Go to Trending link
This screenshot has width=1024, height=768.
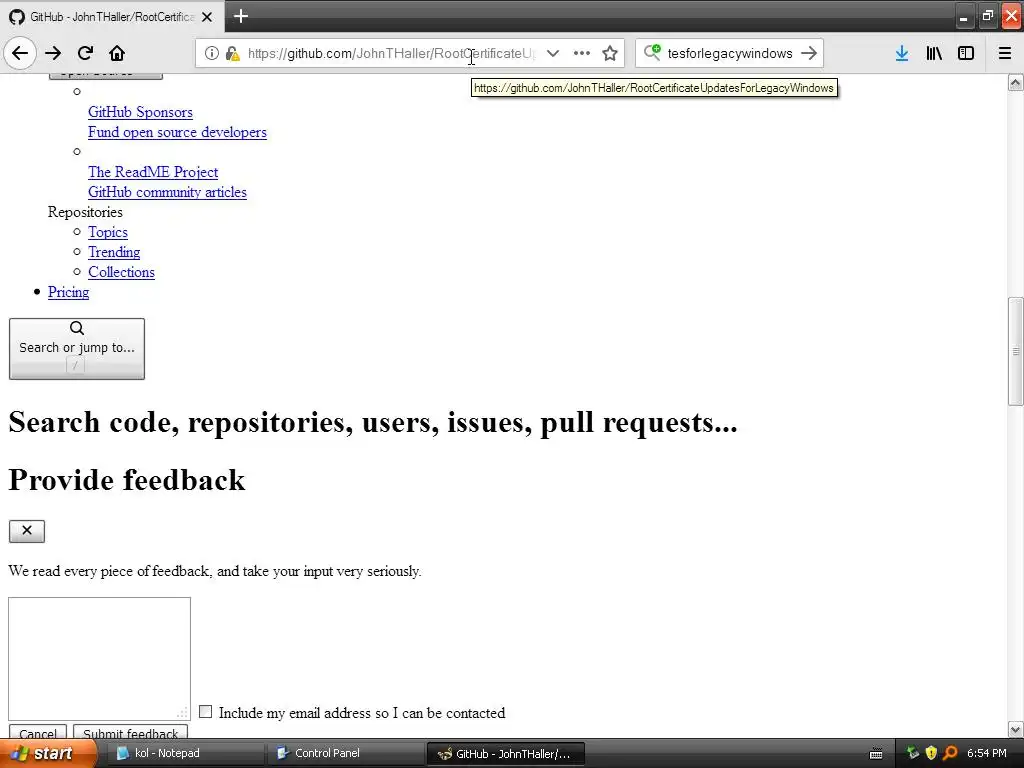click(114, 252)
